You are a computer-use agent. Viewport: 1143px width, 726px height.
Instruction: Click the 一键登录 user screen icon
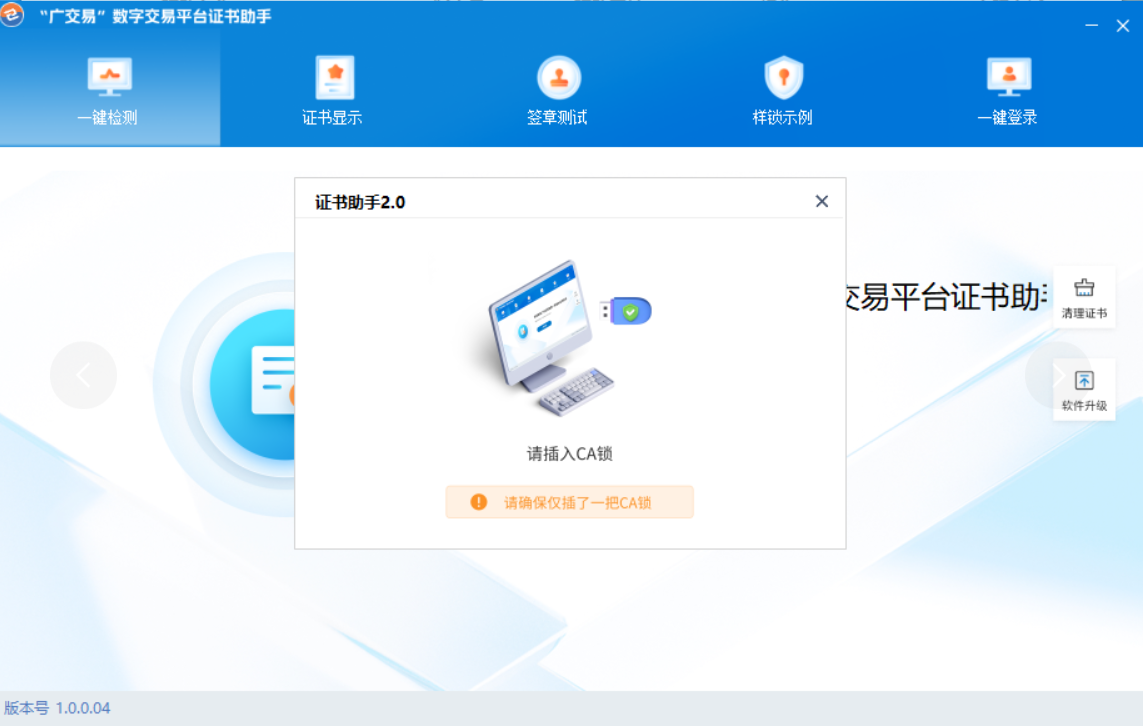tap(1008, 76)
